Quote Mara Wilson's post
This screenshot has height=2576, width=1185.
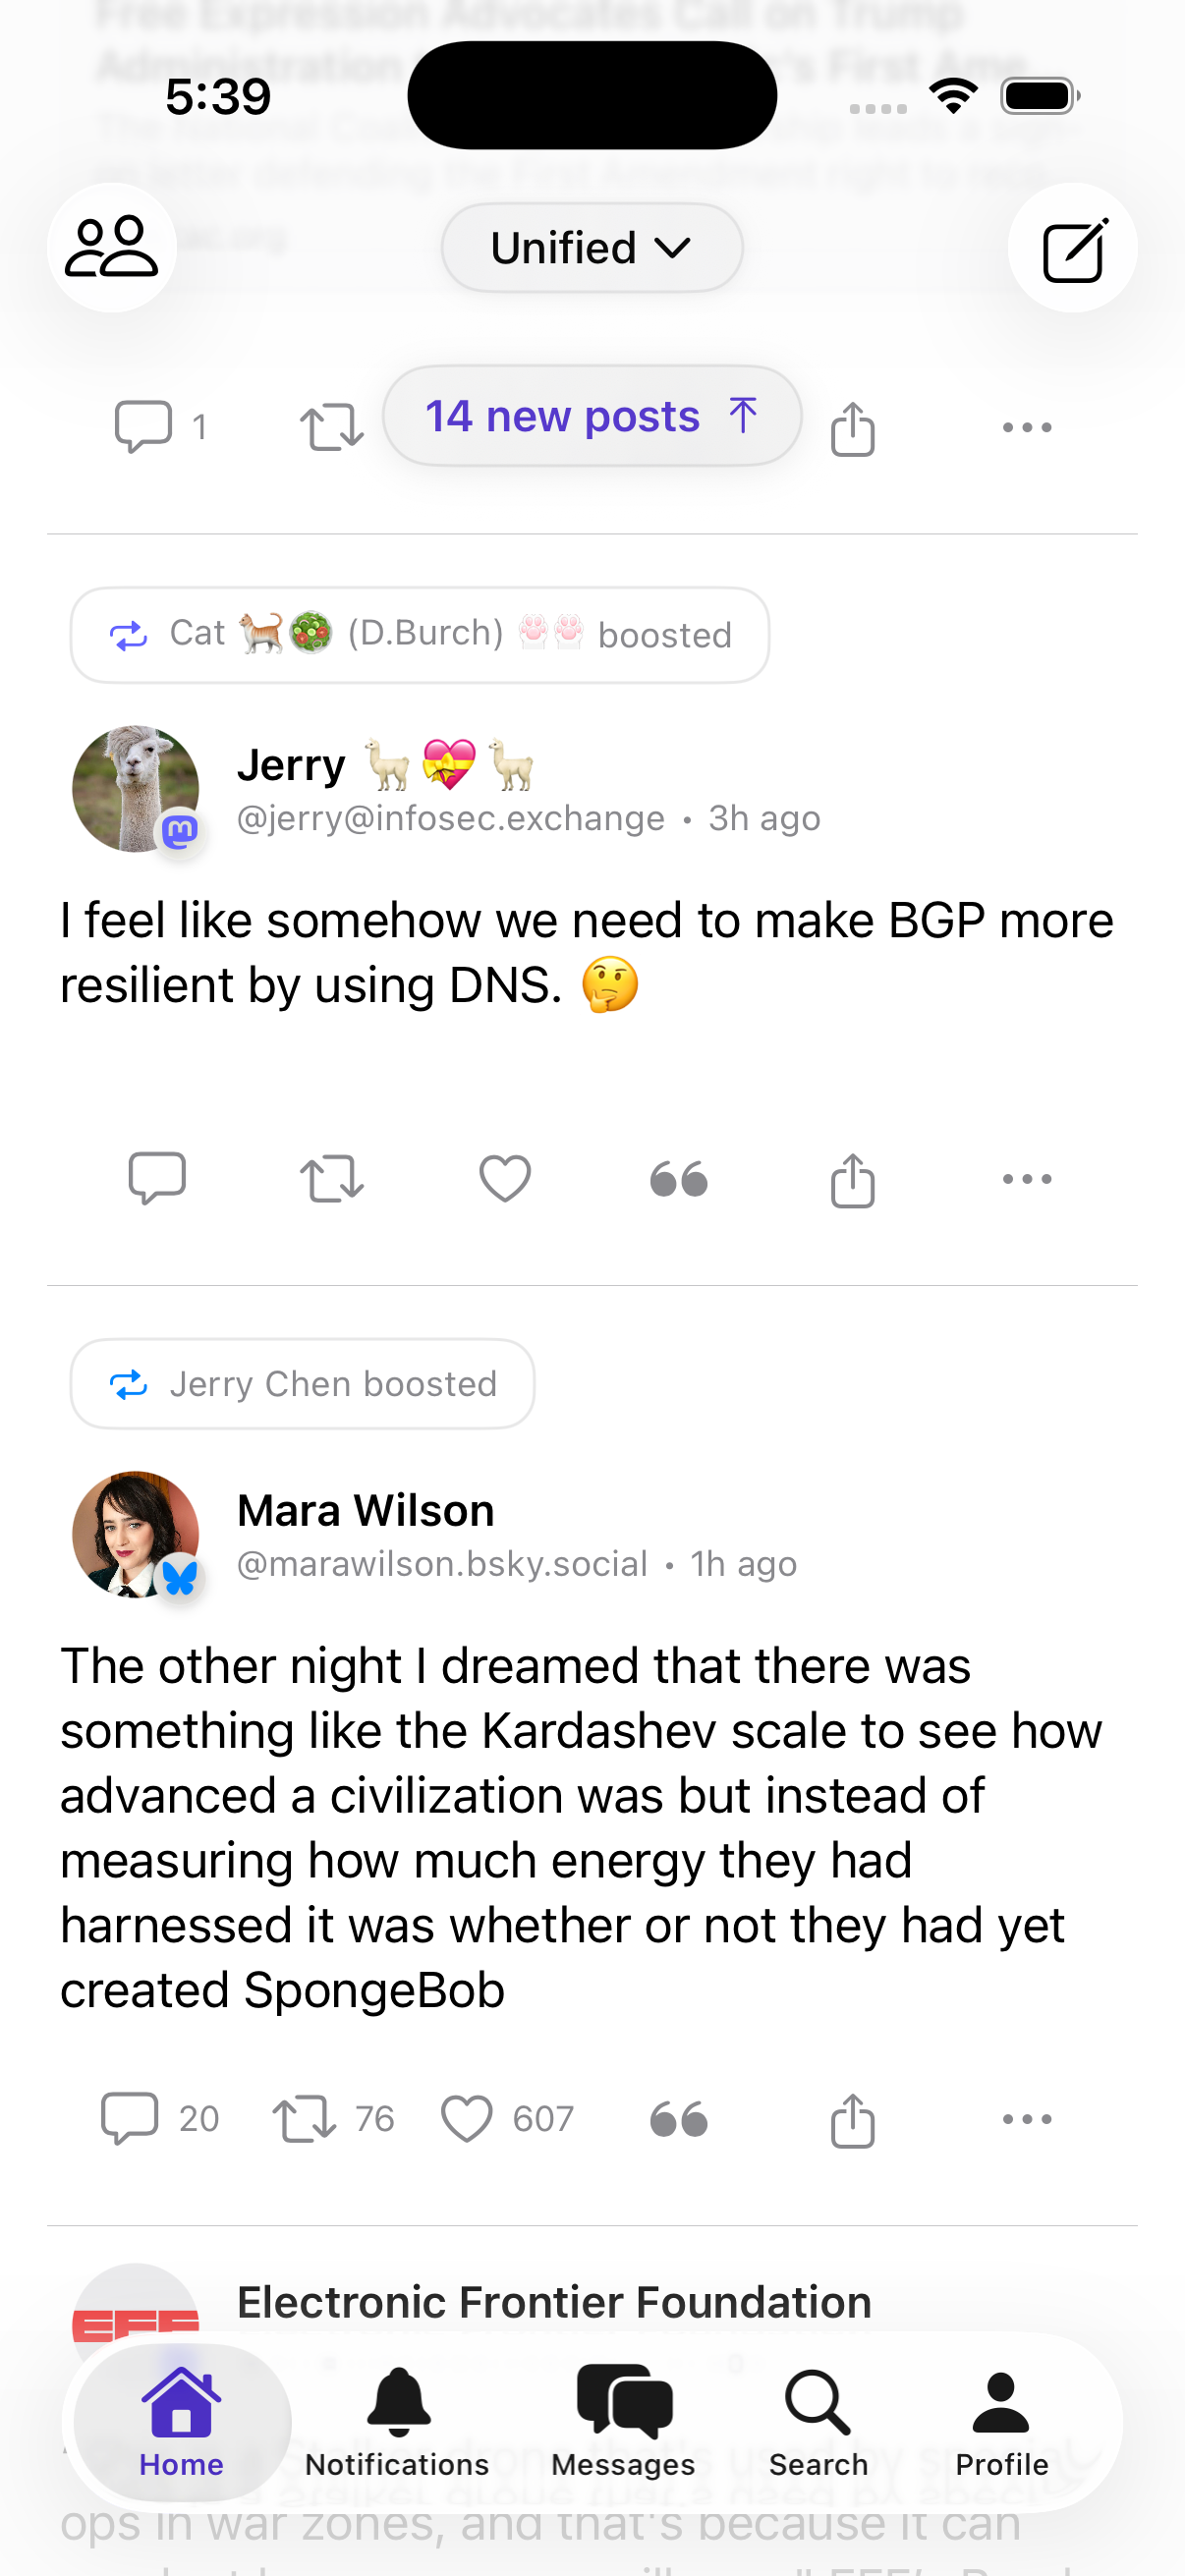[679, 2119]
